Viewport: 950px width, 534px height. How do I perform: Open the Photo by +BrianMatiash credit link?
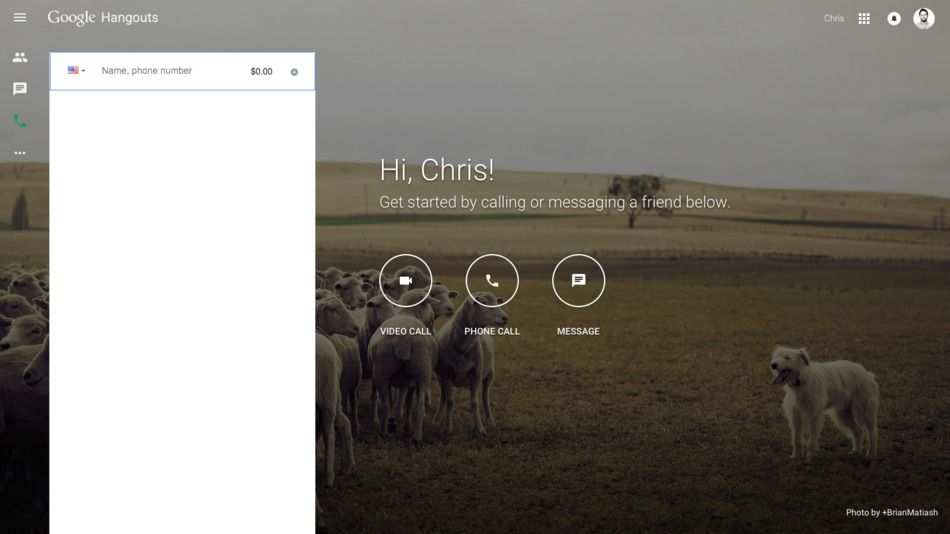click(x=891, y=513)
